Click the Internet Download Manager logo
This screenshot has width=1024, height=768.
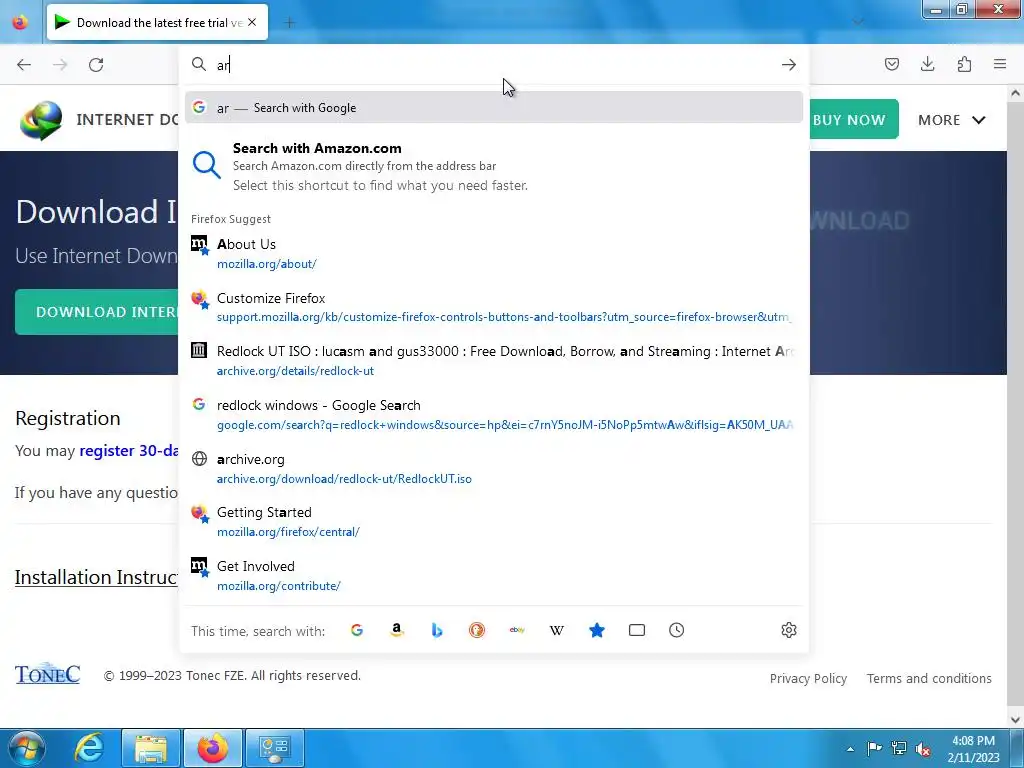pos(41,120)
